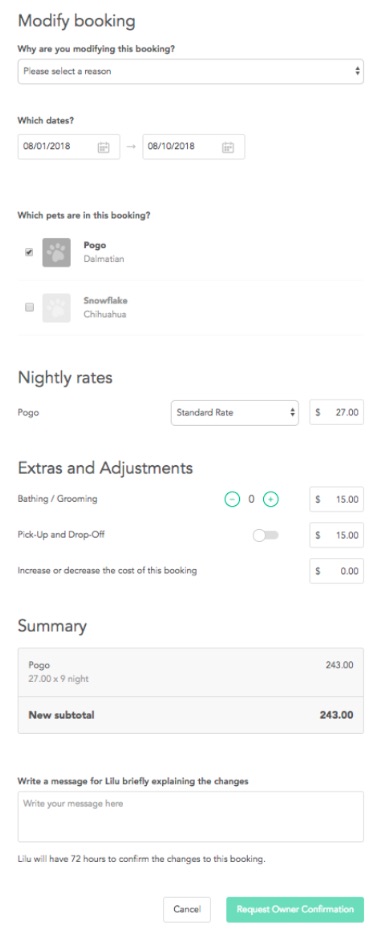Focus the start date field 08/01/2018
Image resolution: width=378 pixels, height=933 pixels.
[69, 146]
